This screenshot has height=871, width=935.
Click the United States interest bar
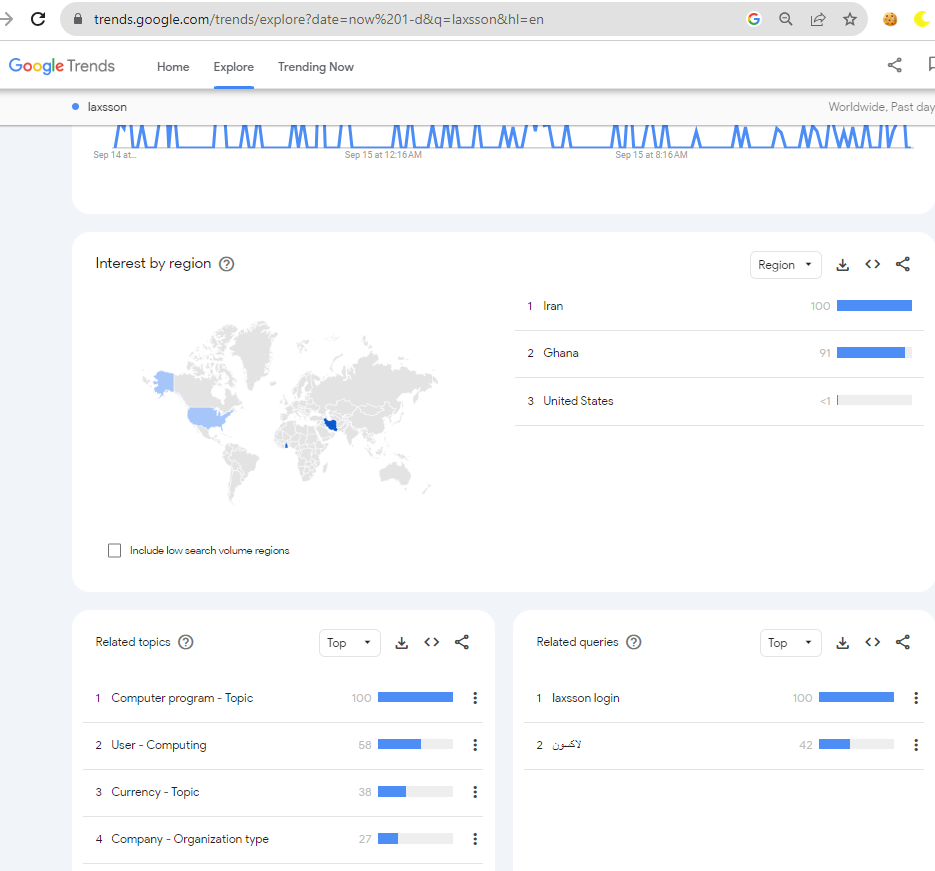[874, 401]
